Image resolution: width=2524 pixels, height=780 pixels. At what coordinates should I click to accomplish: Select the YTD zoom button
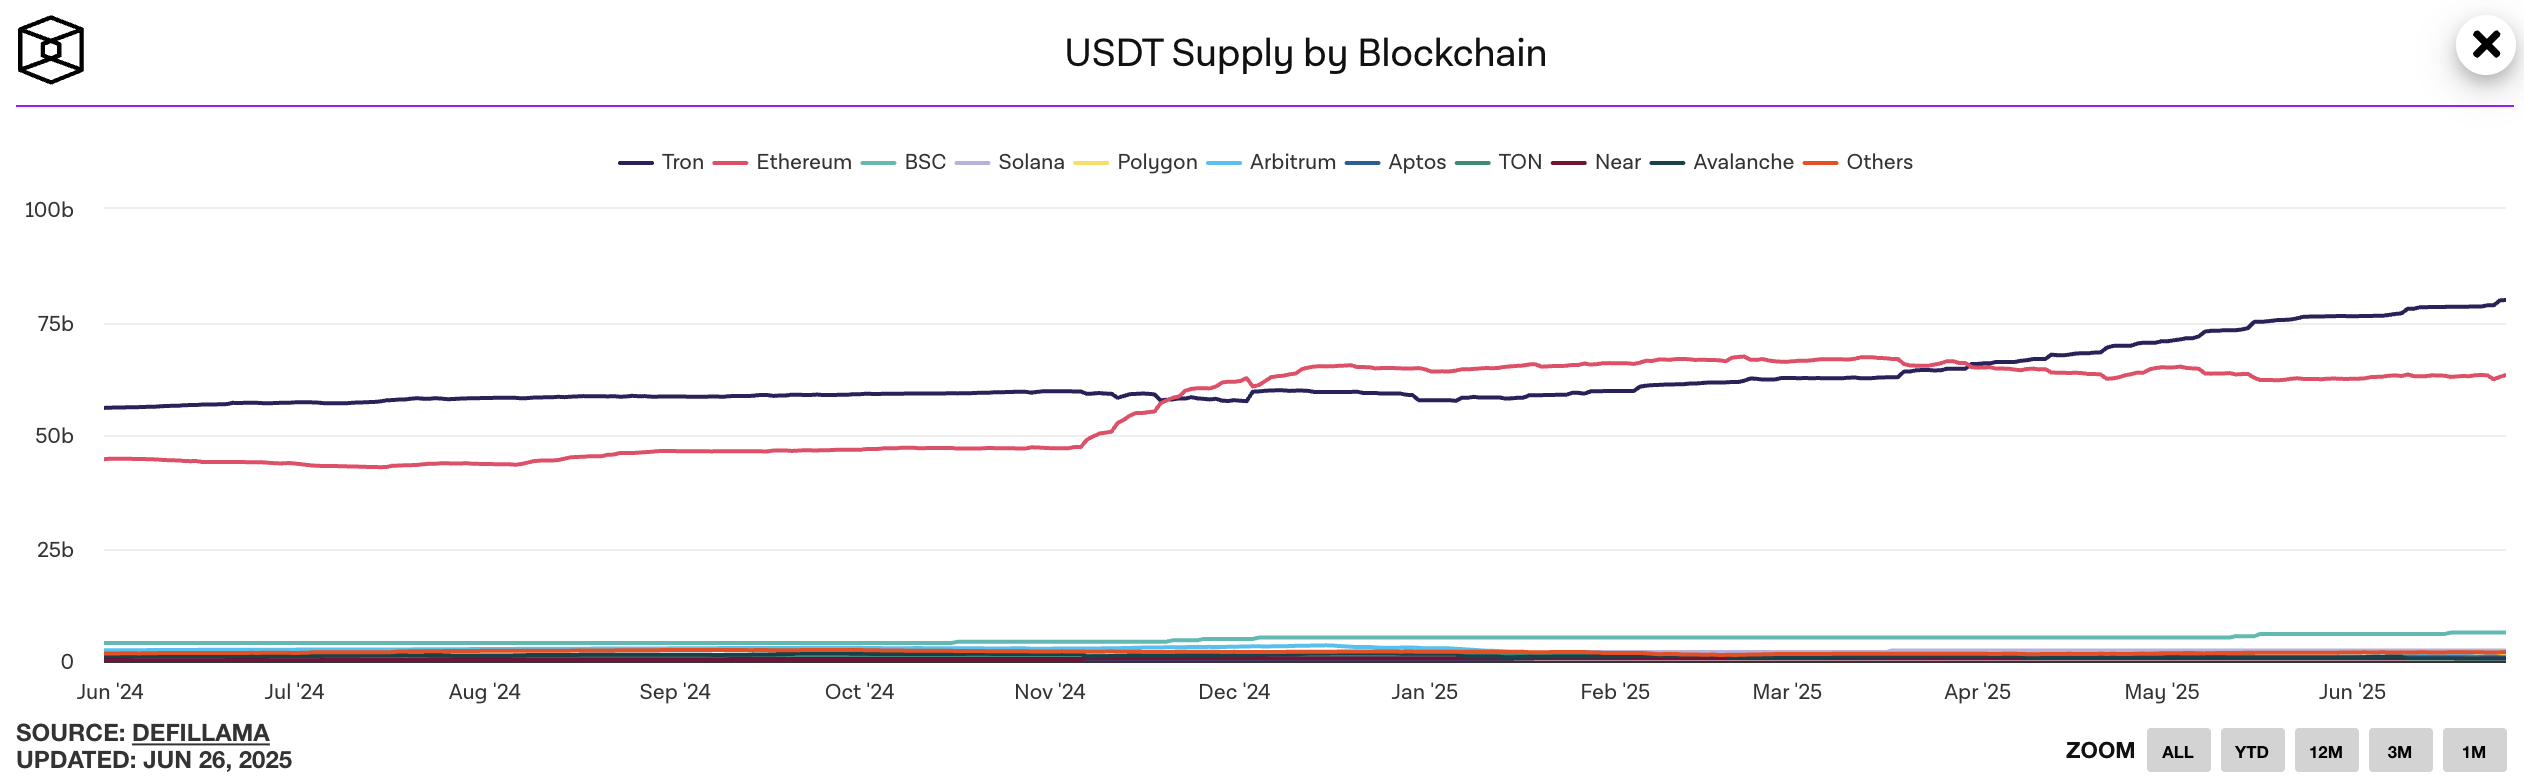2252,751
